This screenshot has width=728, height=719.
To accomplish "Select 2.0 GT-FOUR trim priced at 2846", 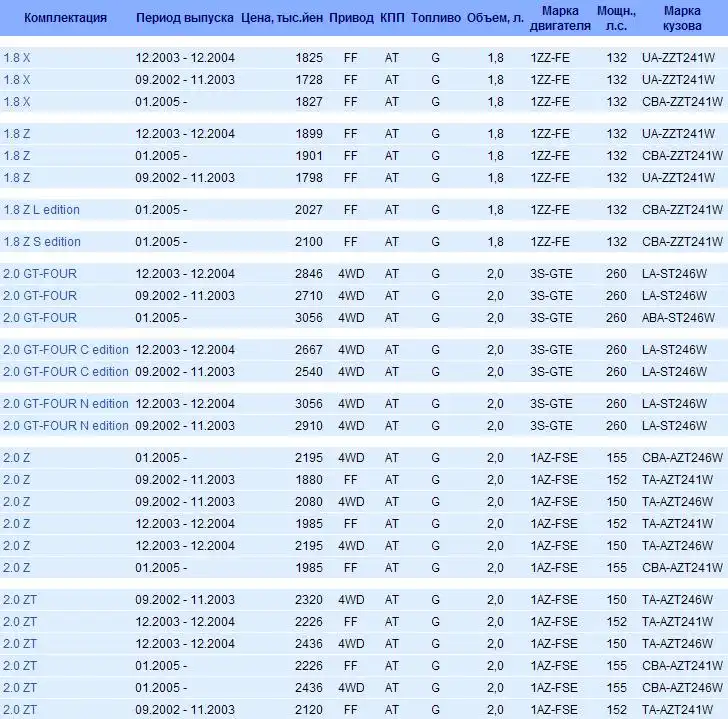I will (x=40, y=274).
